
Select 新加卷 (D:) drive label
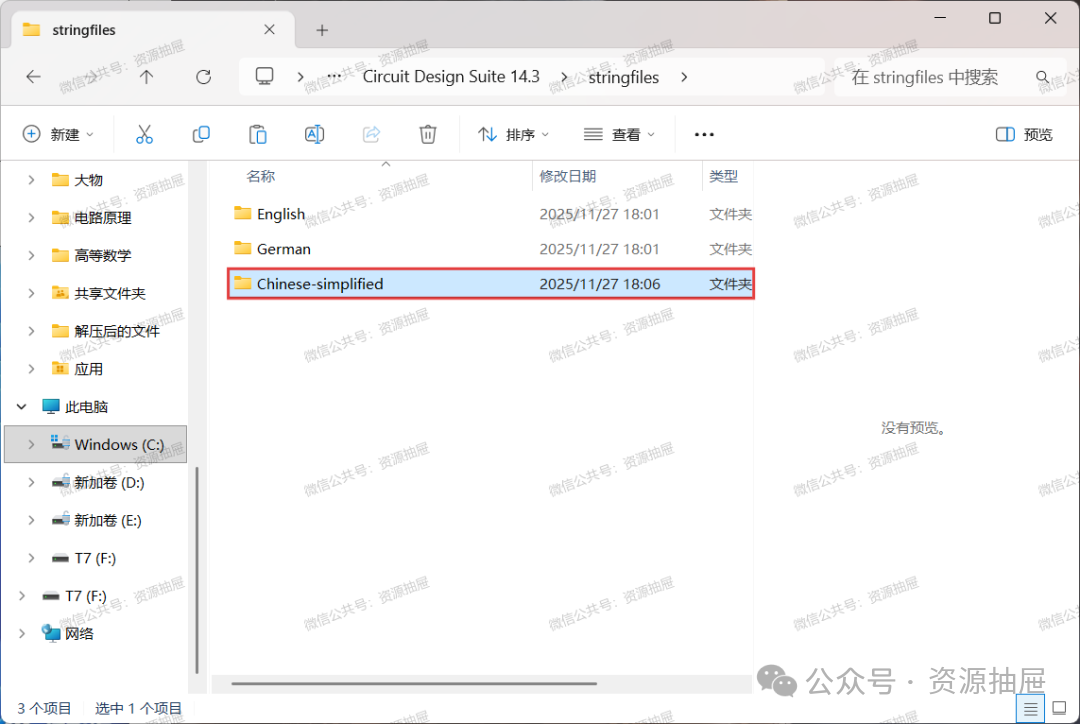click(109, 482)
